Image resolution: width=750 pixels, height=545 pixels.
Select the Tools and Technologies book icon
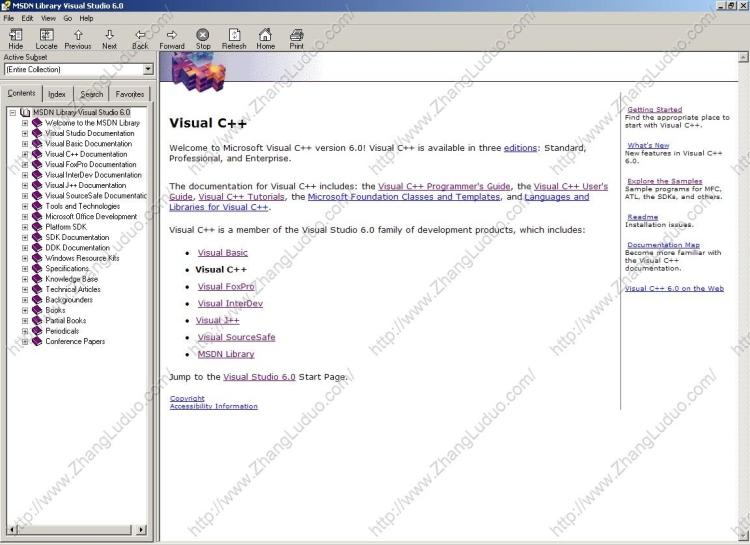(37, 206)
